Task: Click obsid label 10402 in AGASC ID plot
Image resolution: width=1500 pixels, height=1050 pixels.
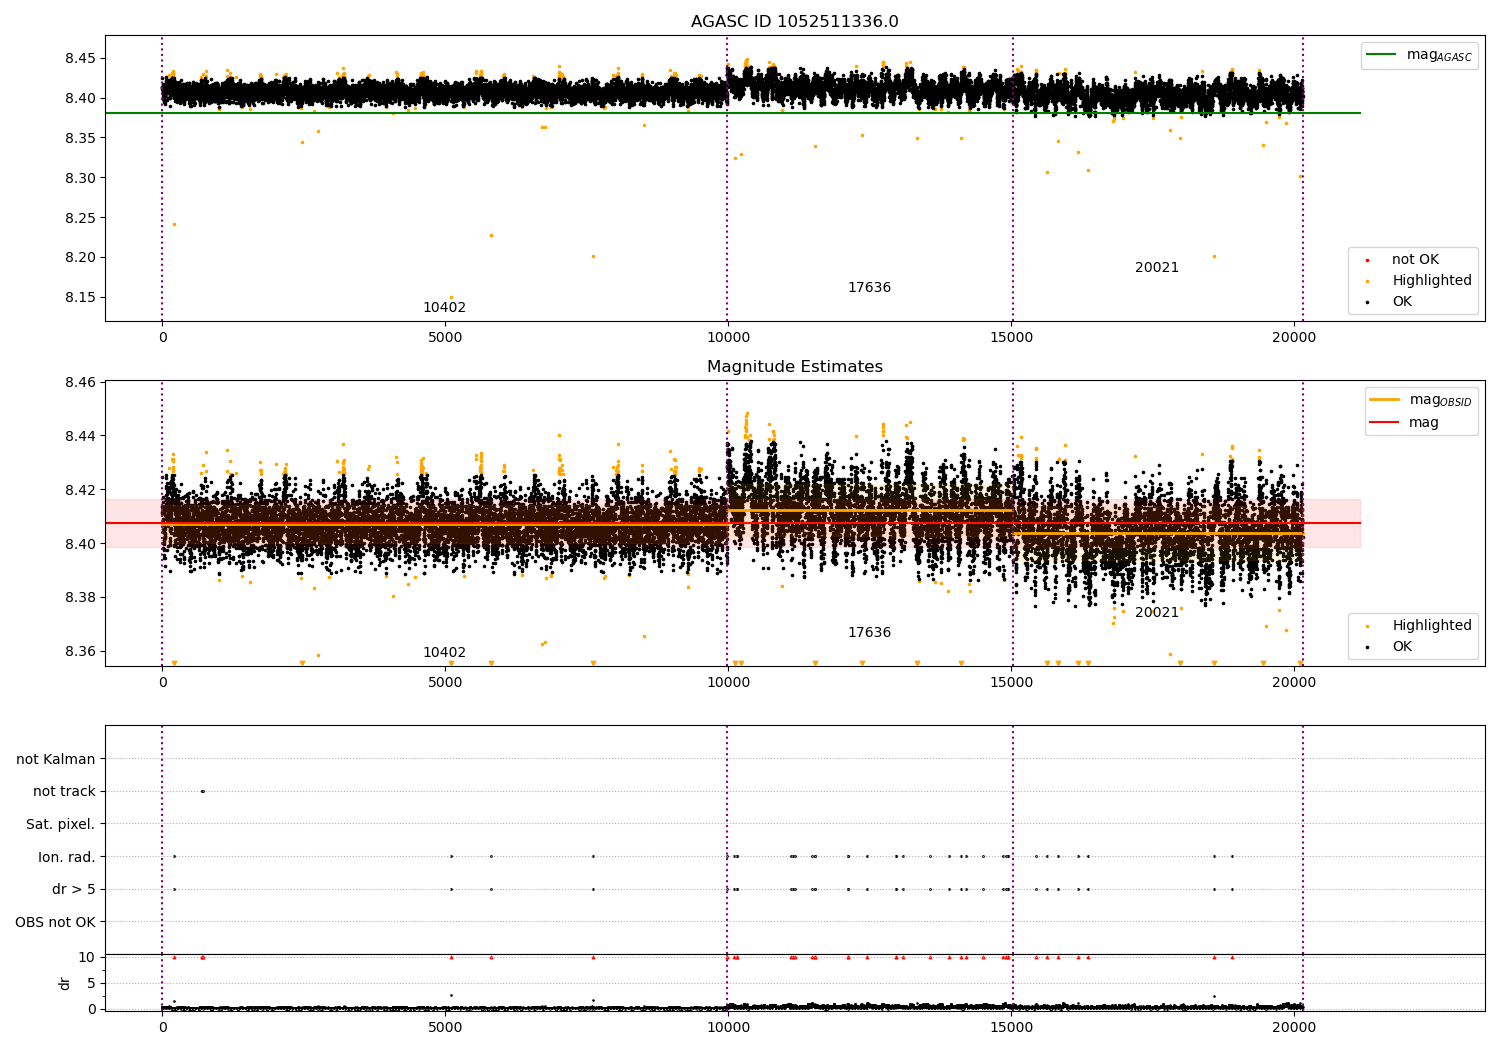Action: pyautogui.click(x=444, y=308)
